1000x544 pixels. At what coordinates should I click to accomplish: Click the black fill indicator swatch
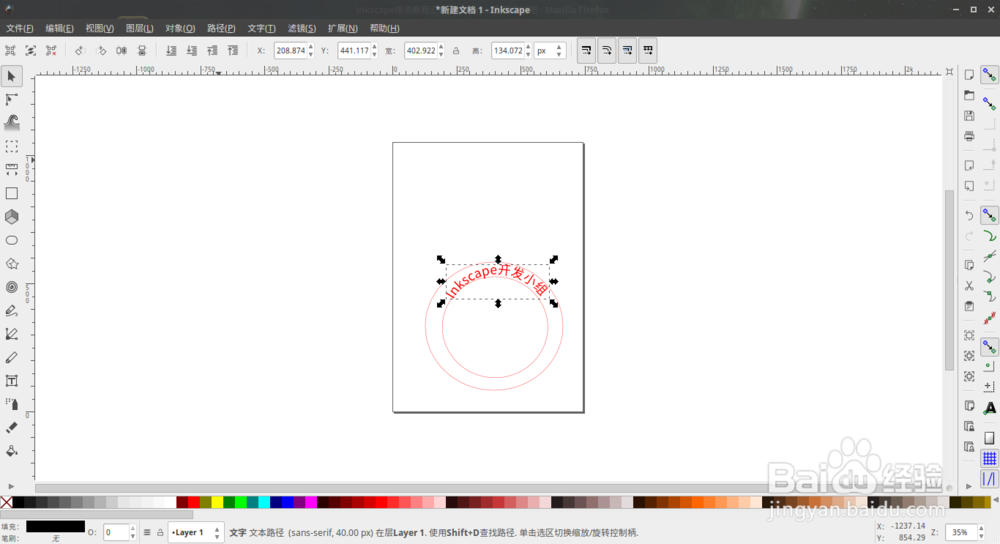point(55,526)
